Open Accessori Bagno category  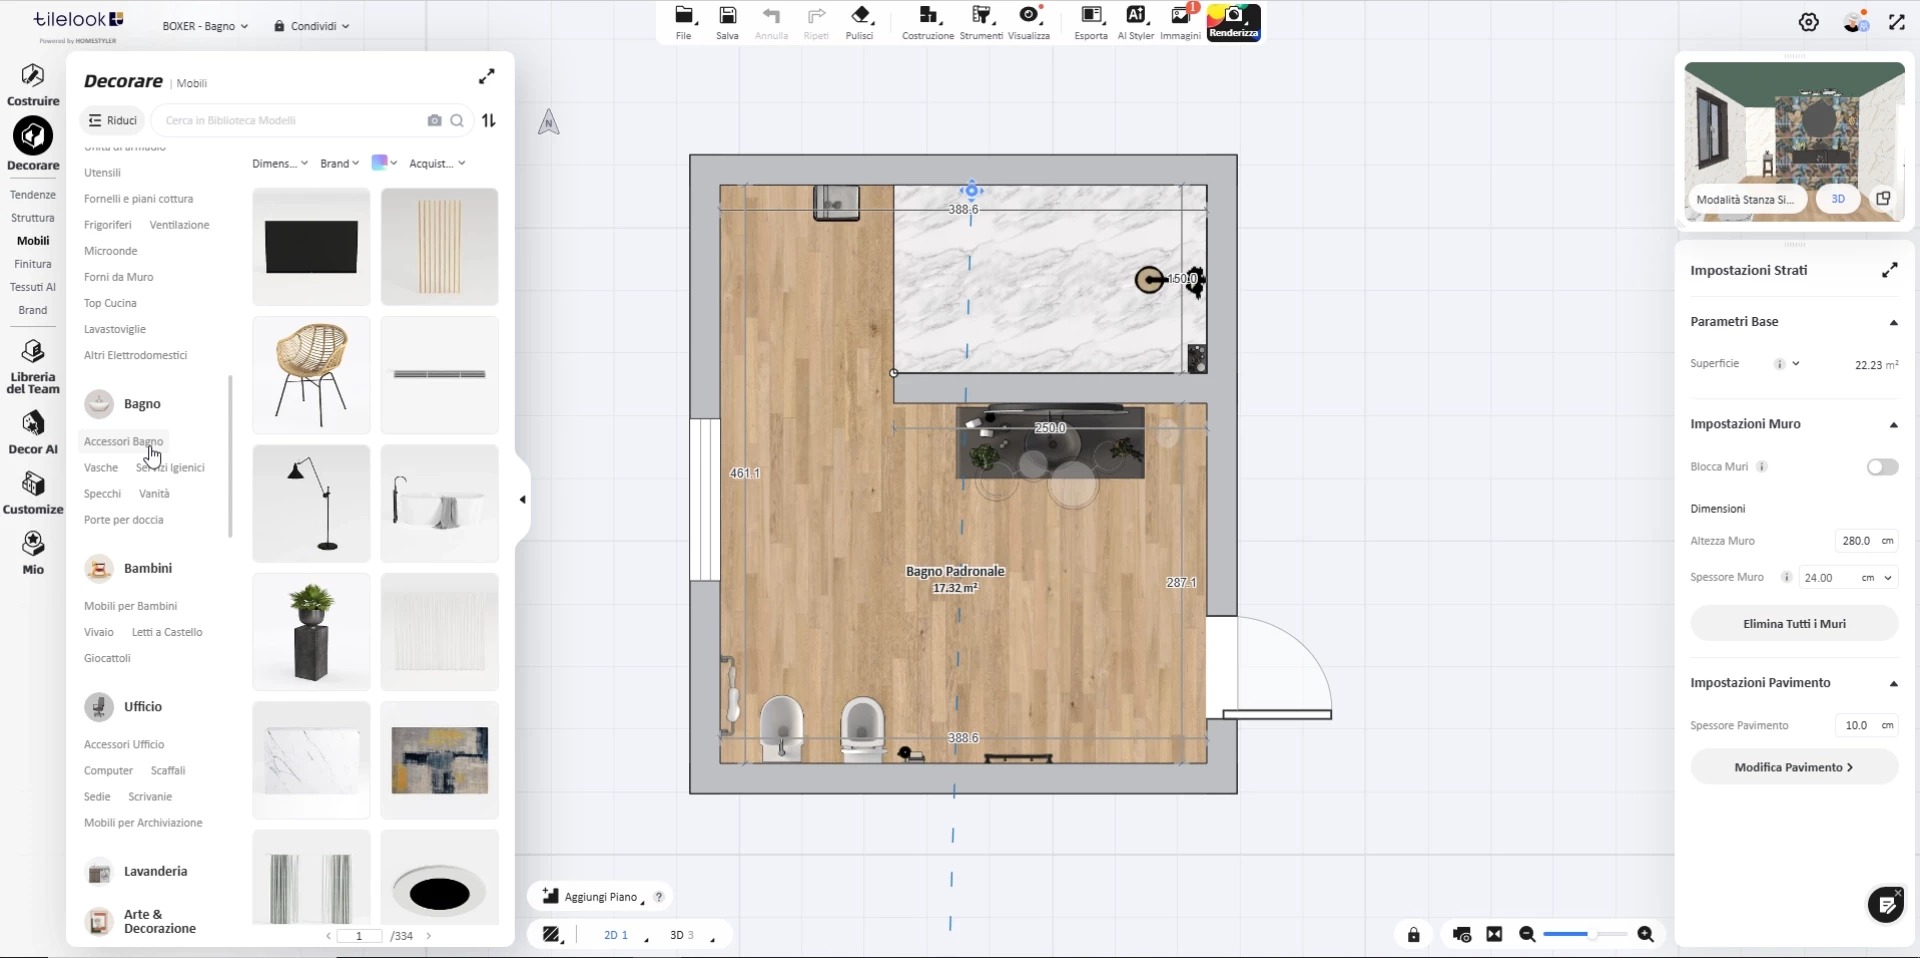click(123, 441)
